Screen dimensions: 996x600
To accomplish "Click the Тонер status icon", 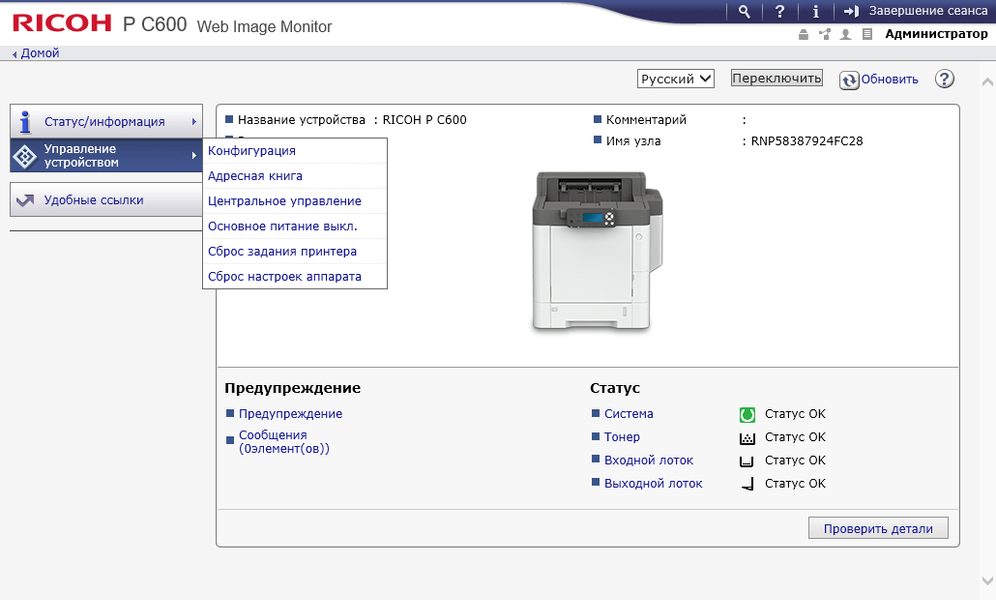I will coord(747,437).
